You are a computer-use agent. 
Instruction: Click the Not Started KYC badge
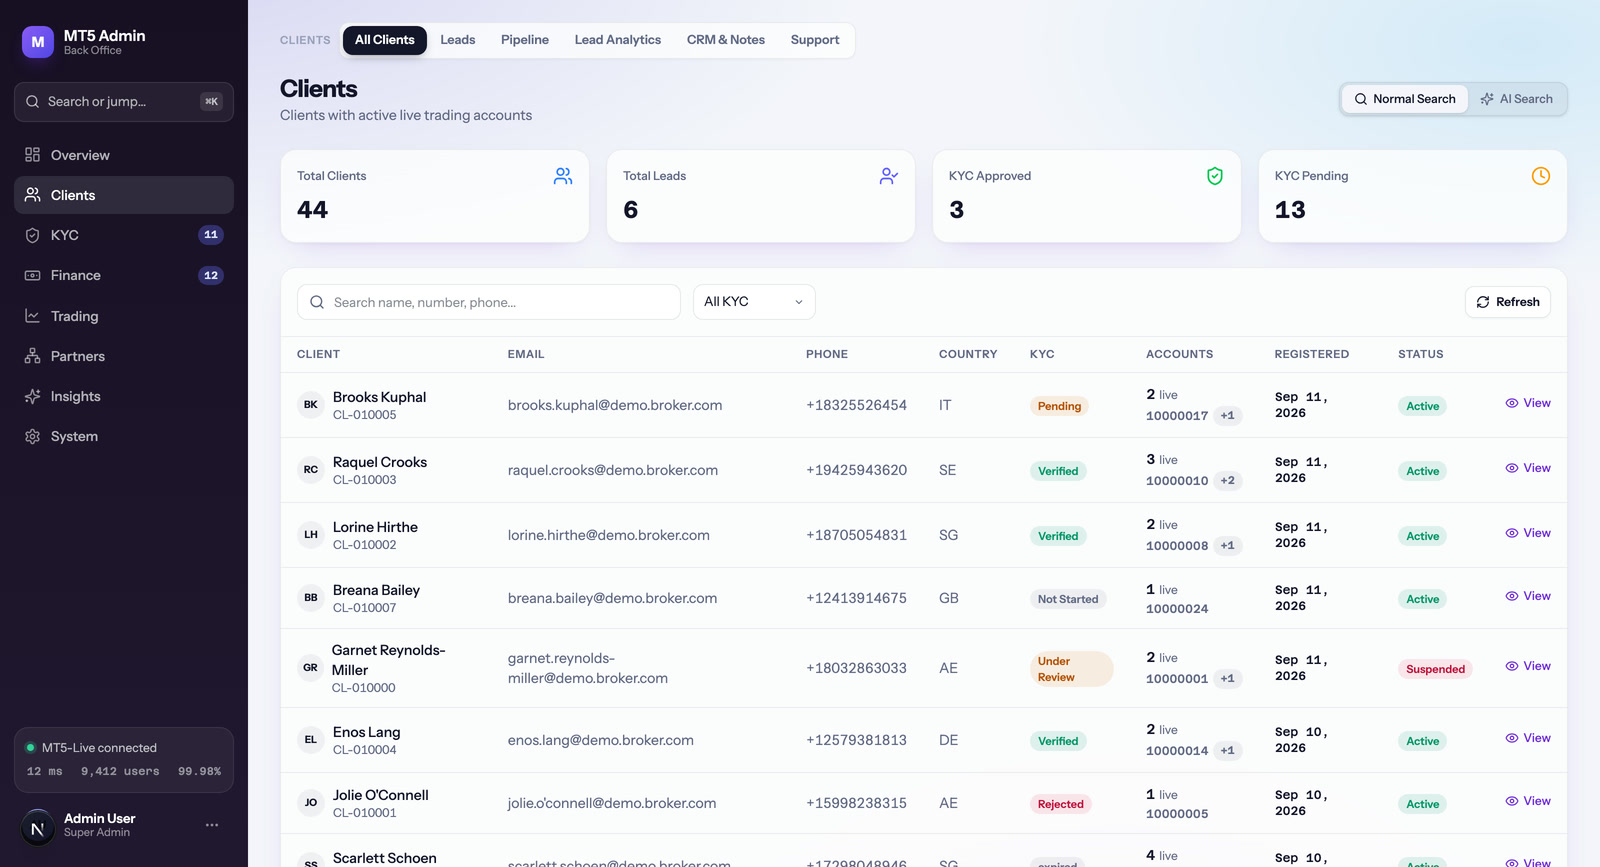point(1067,599)
